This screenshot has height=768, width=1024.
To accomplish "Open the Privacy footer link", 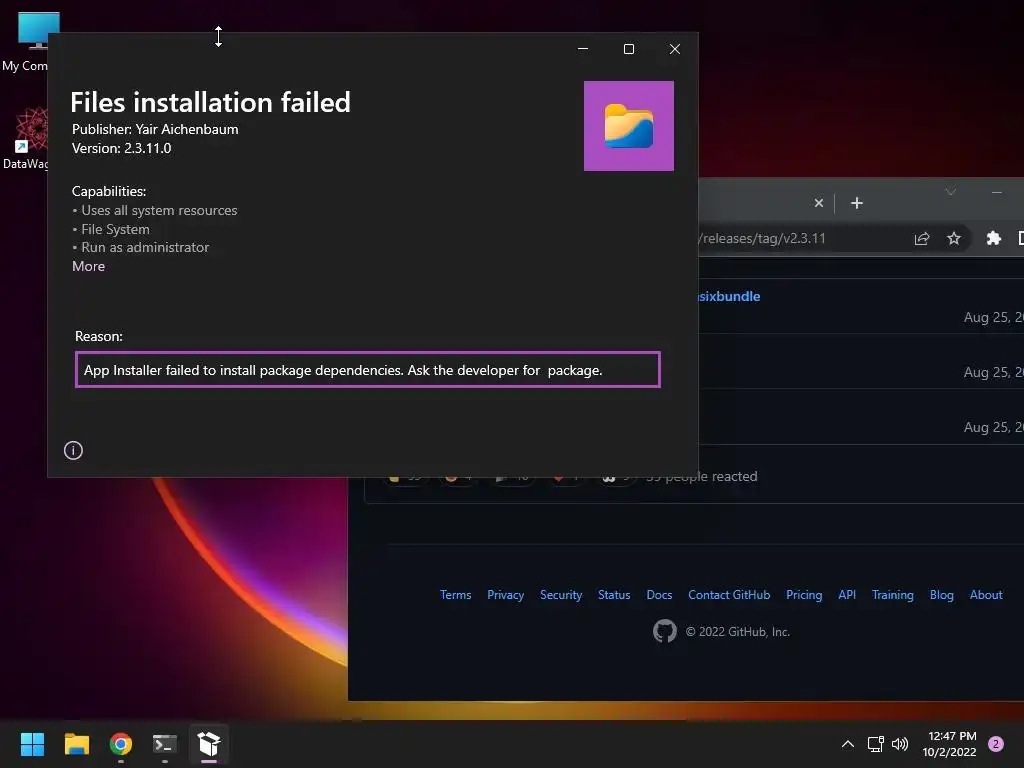I will [505, 595].
